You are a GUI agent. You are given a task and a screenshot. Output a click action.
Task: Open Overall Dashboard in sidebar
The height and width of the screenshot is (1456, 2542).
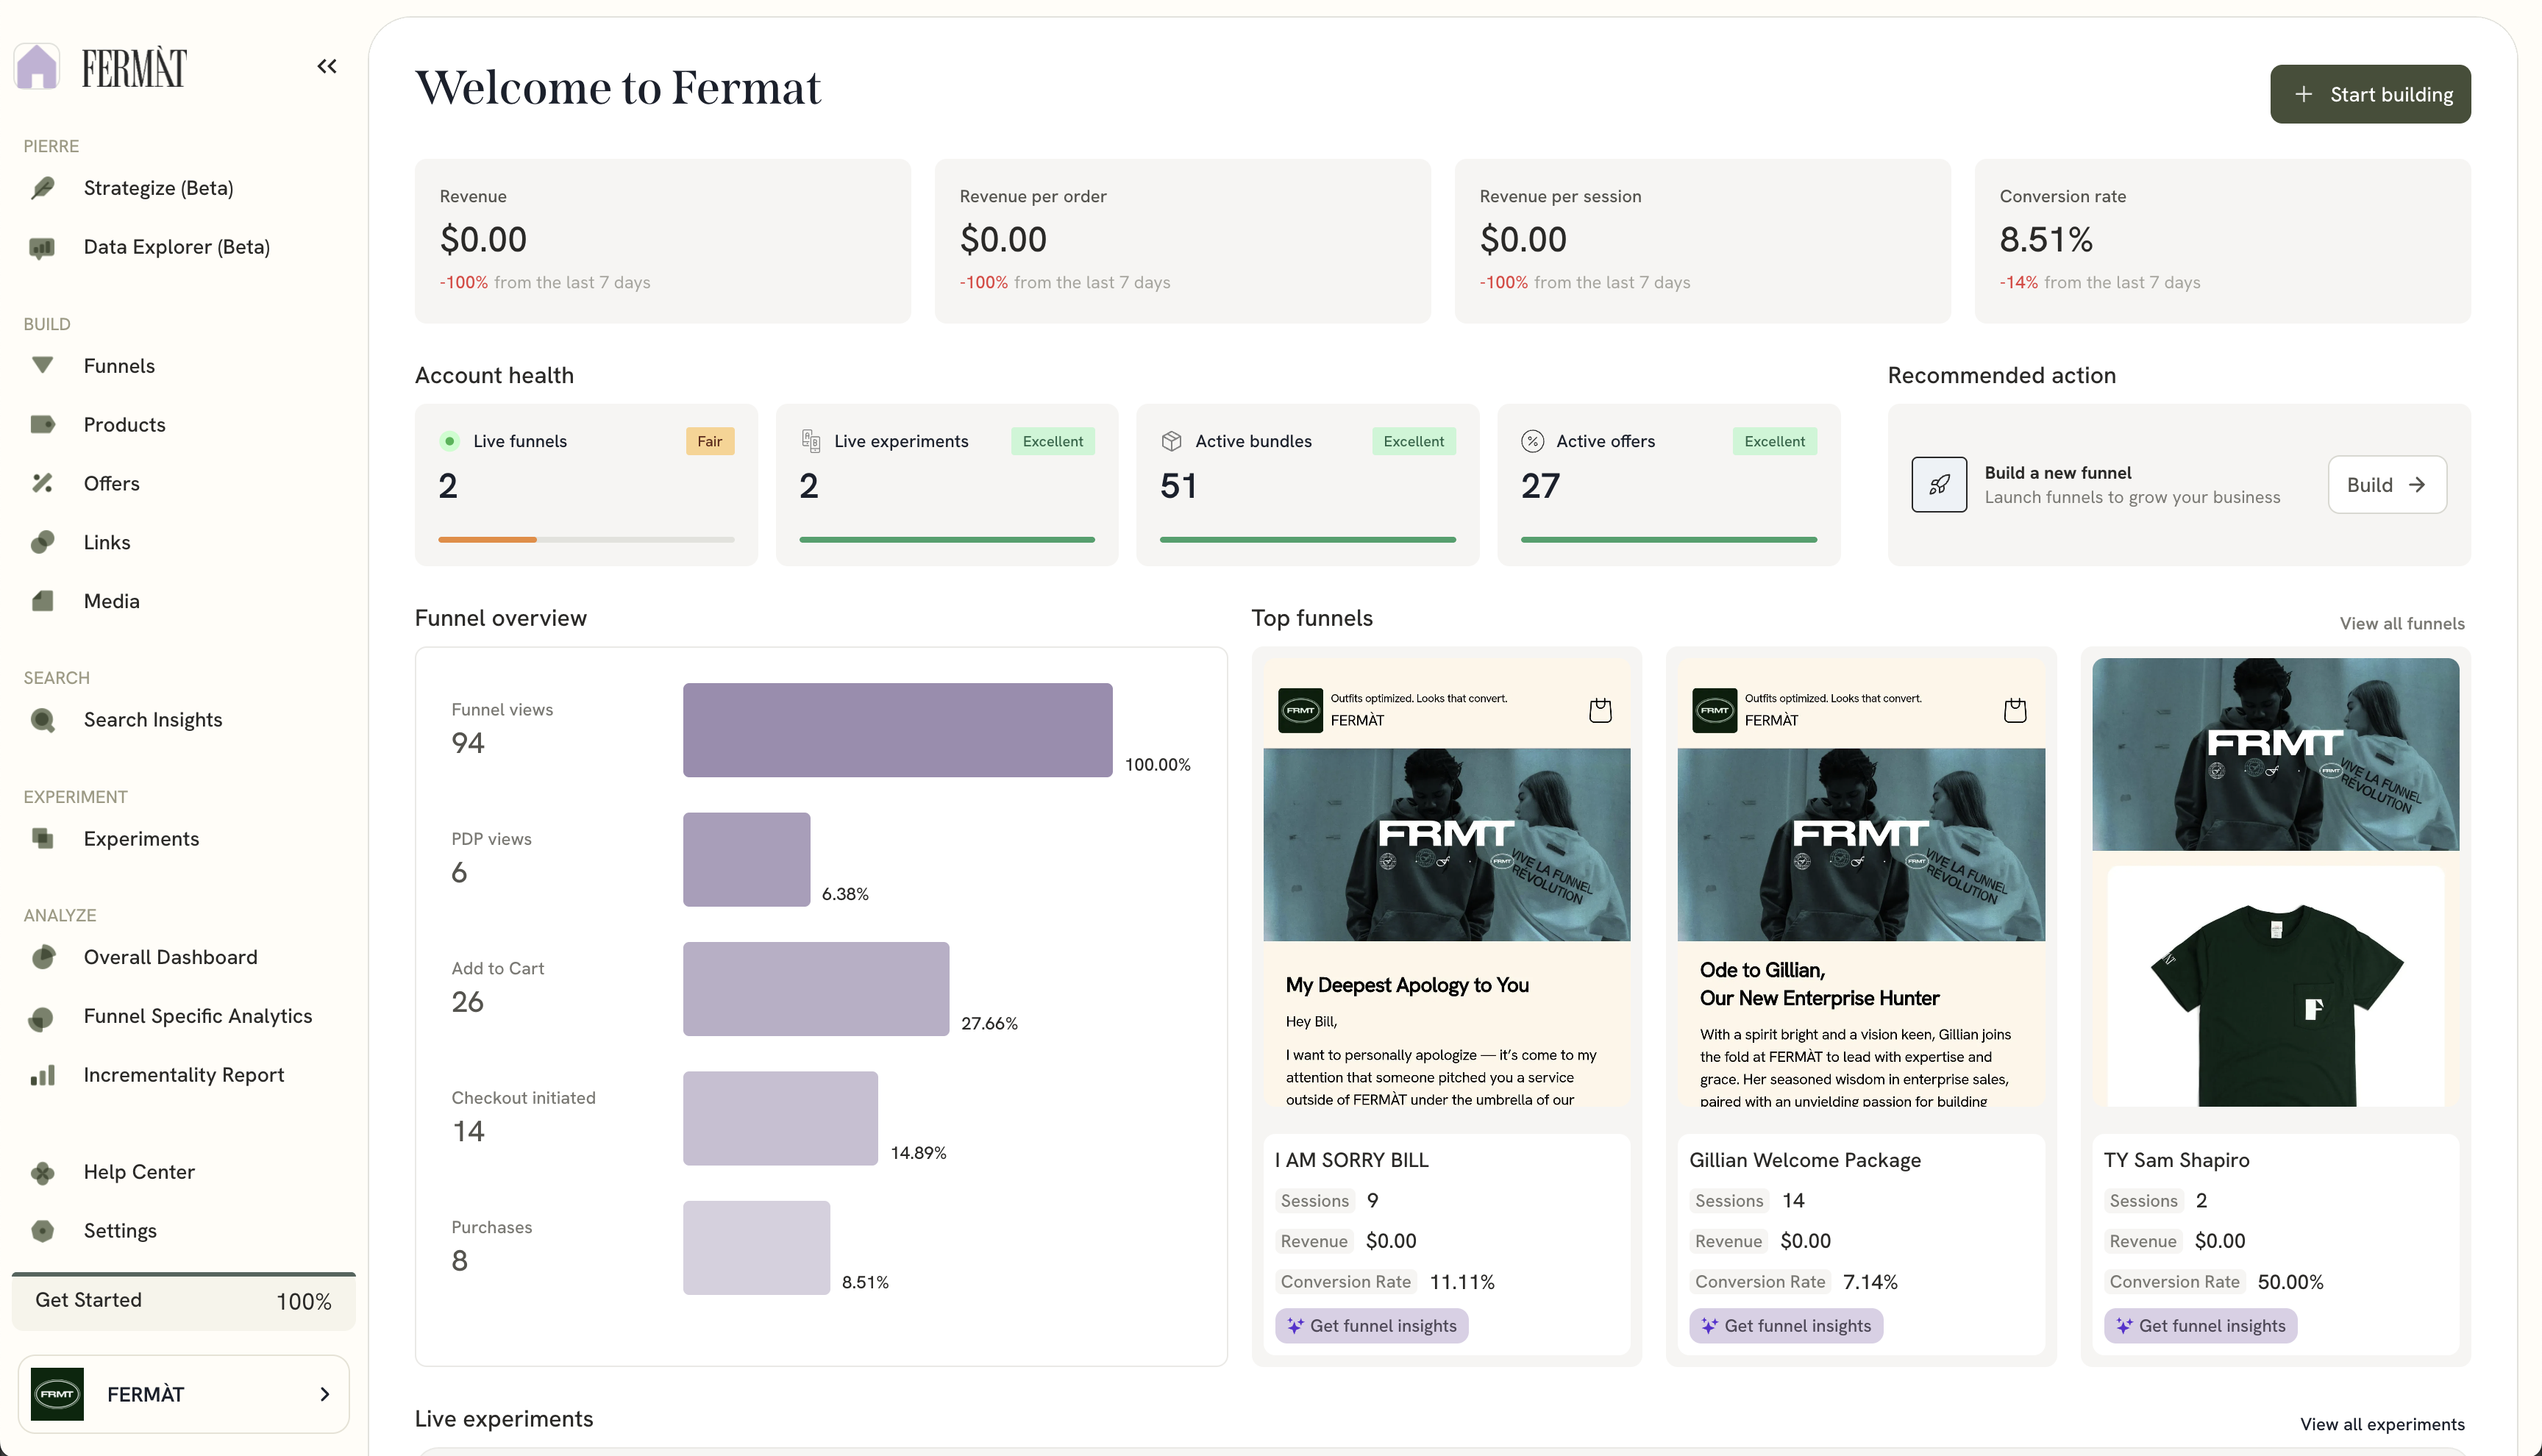(170, 957)
